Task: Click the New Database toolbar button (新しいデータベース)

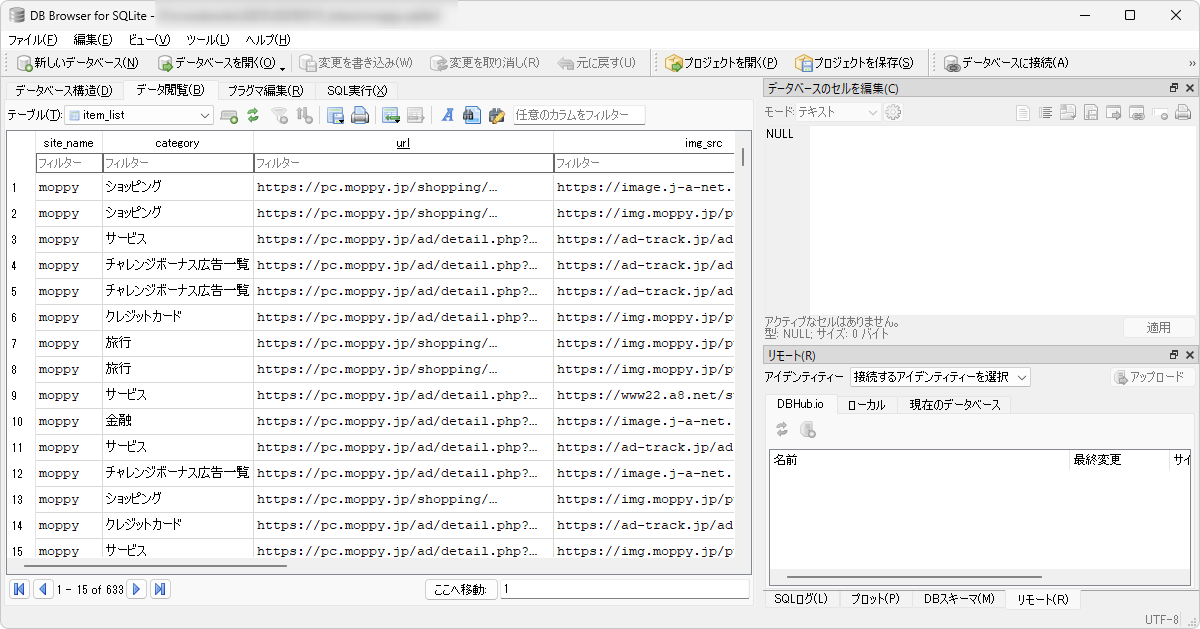Action: click(77, 63)
